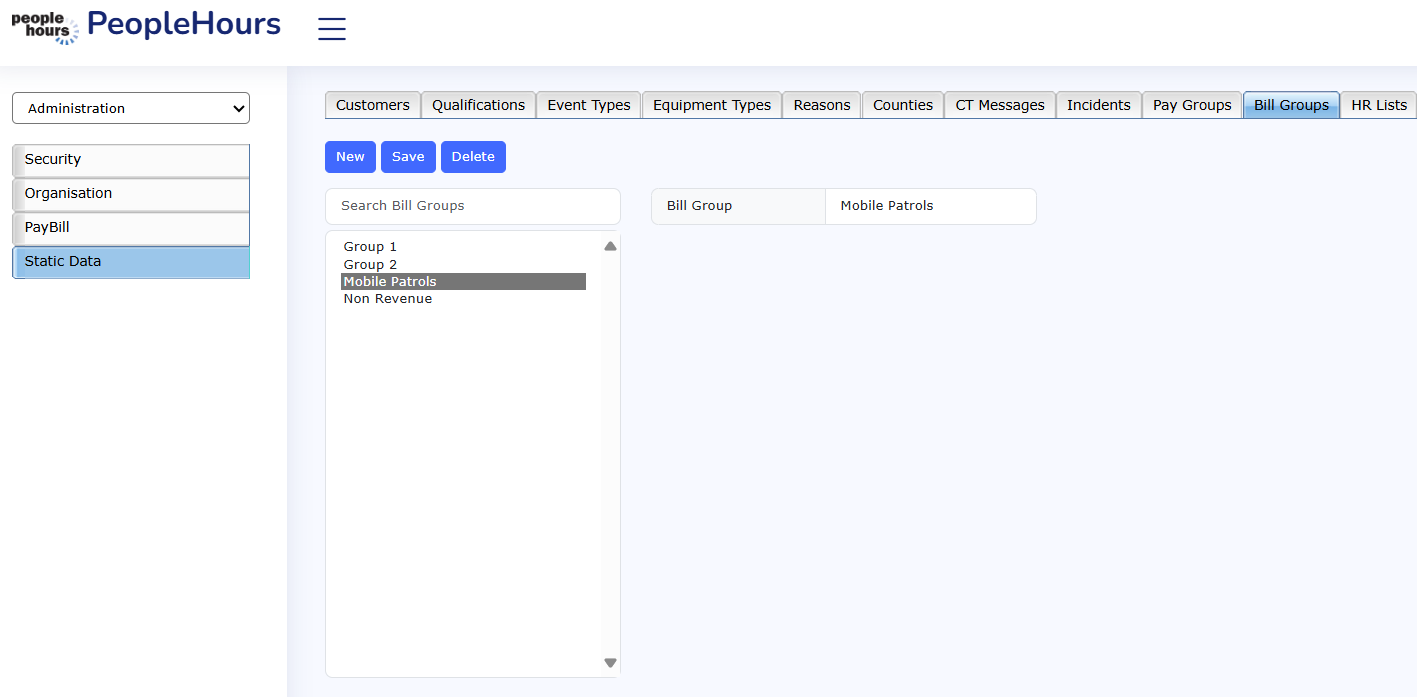The image size is (1417, 697).
Task: Edit the Bill Group name field
Action: (929, 206)
